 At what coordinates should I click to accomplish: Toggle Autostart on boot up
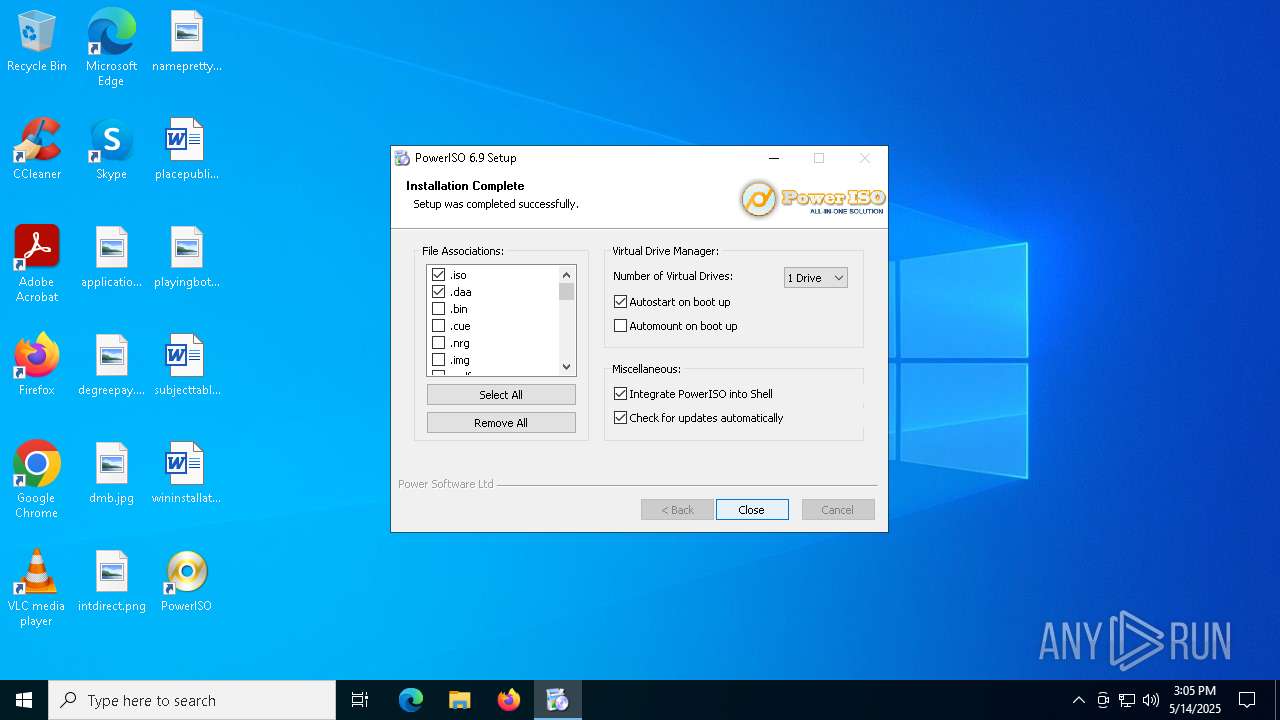pyautogui.click(x=620, y=302)
